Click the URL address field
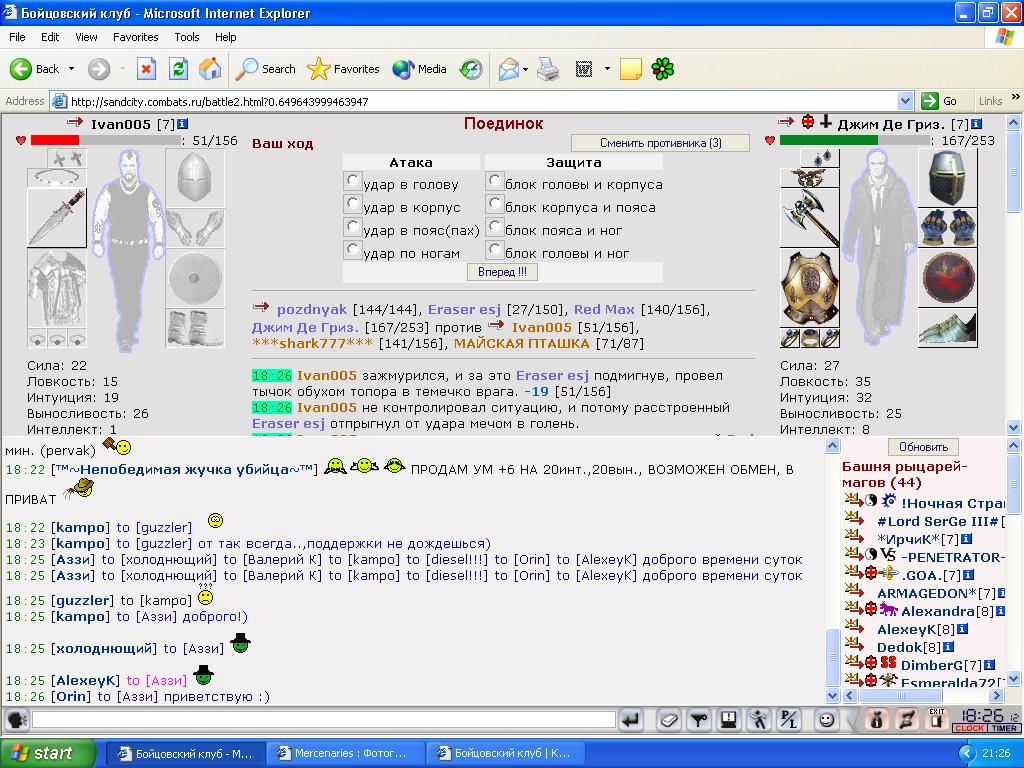 tap(483, 101)
